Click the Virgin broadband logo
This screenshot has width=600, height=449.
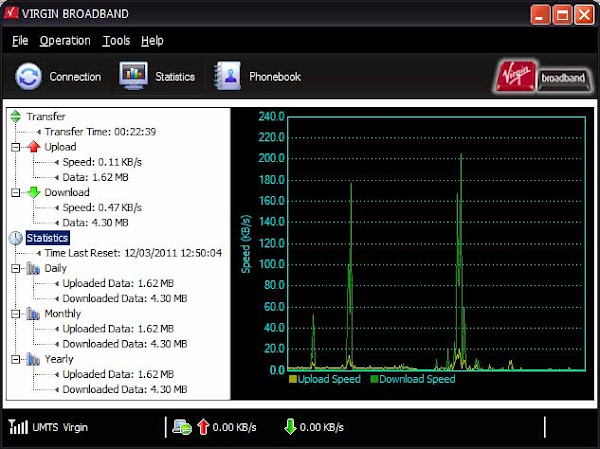tap(542, 77)
